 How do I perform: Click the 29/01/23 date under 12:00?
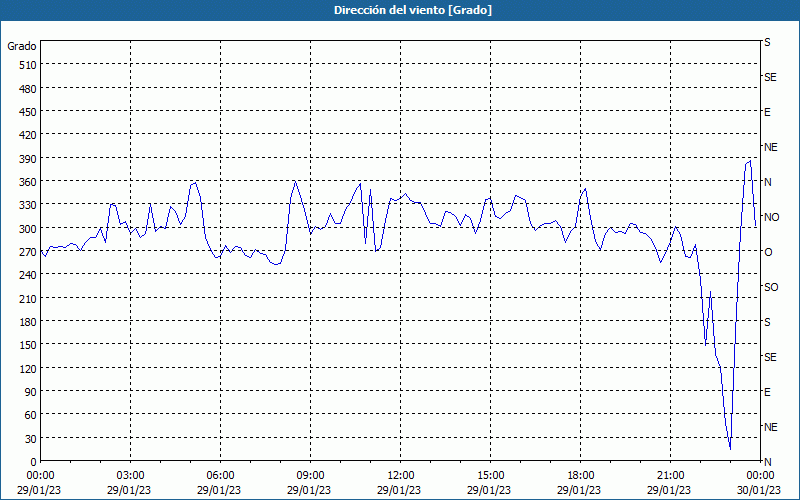pos(399,490)
